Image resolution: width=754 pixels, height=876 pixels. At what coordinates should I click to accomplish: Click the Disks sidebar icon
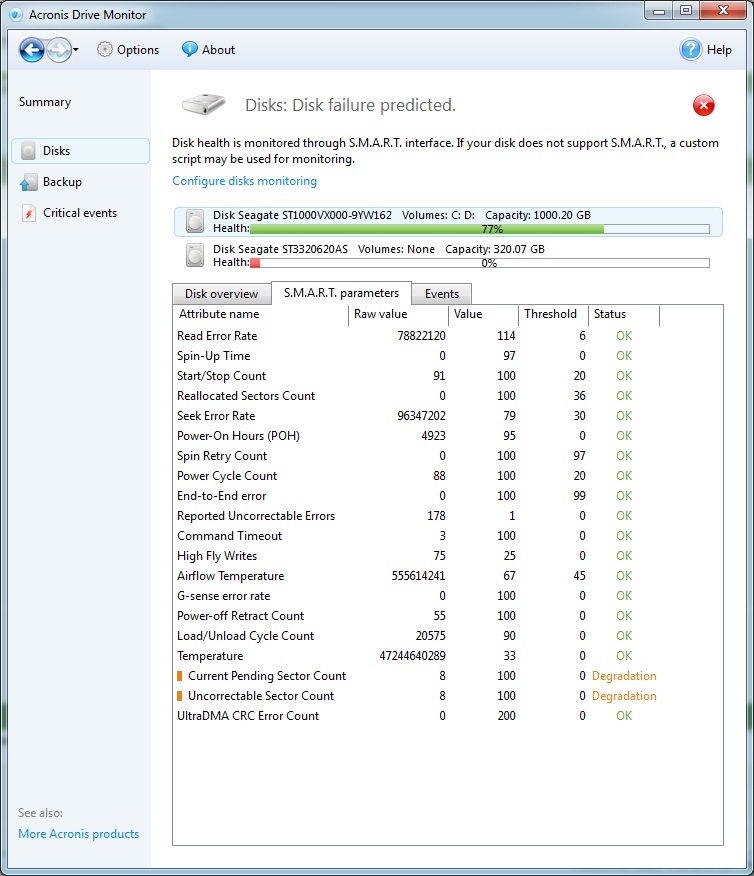point(28,151)
